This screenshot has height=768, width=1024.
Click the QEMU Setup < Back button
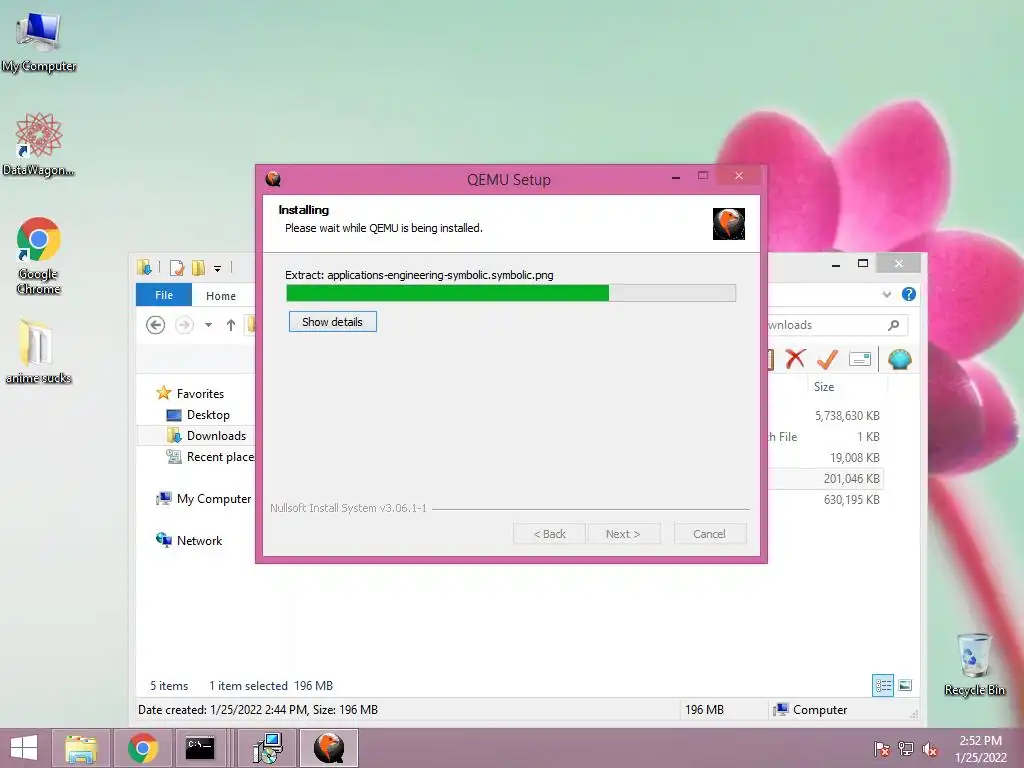[549, 534]
